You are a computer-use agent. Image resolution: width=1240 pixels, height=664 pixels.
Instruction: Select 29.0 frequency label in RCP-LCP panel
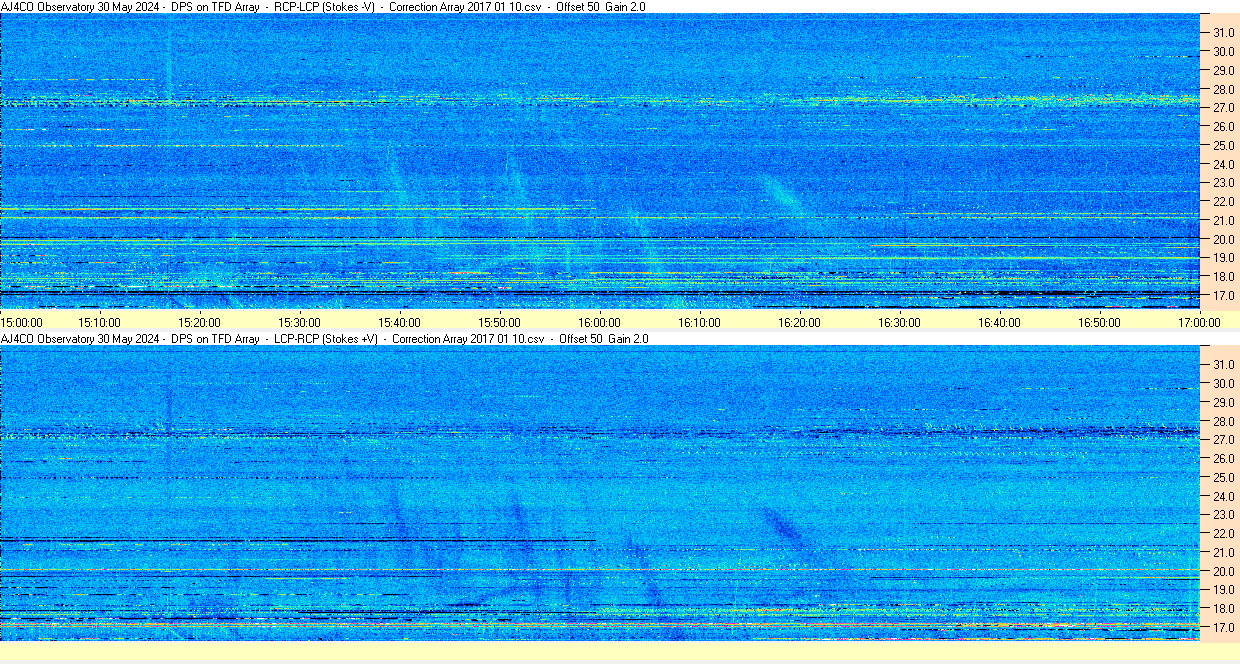pyautogui.click(x=1224, y=70)
